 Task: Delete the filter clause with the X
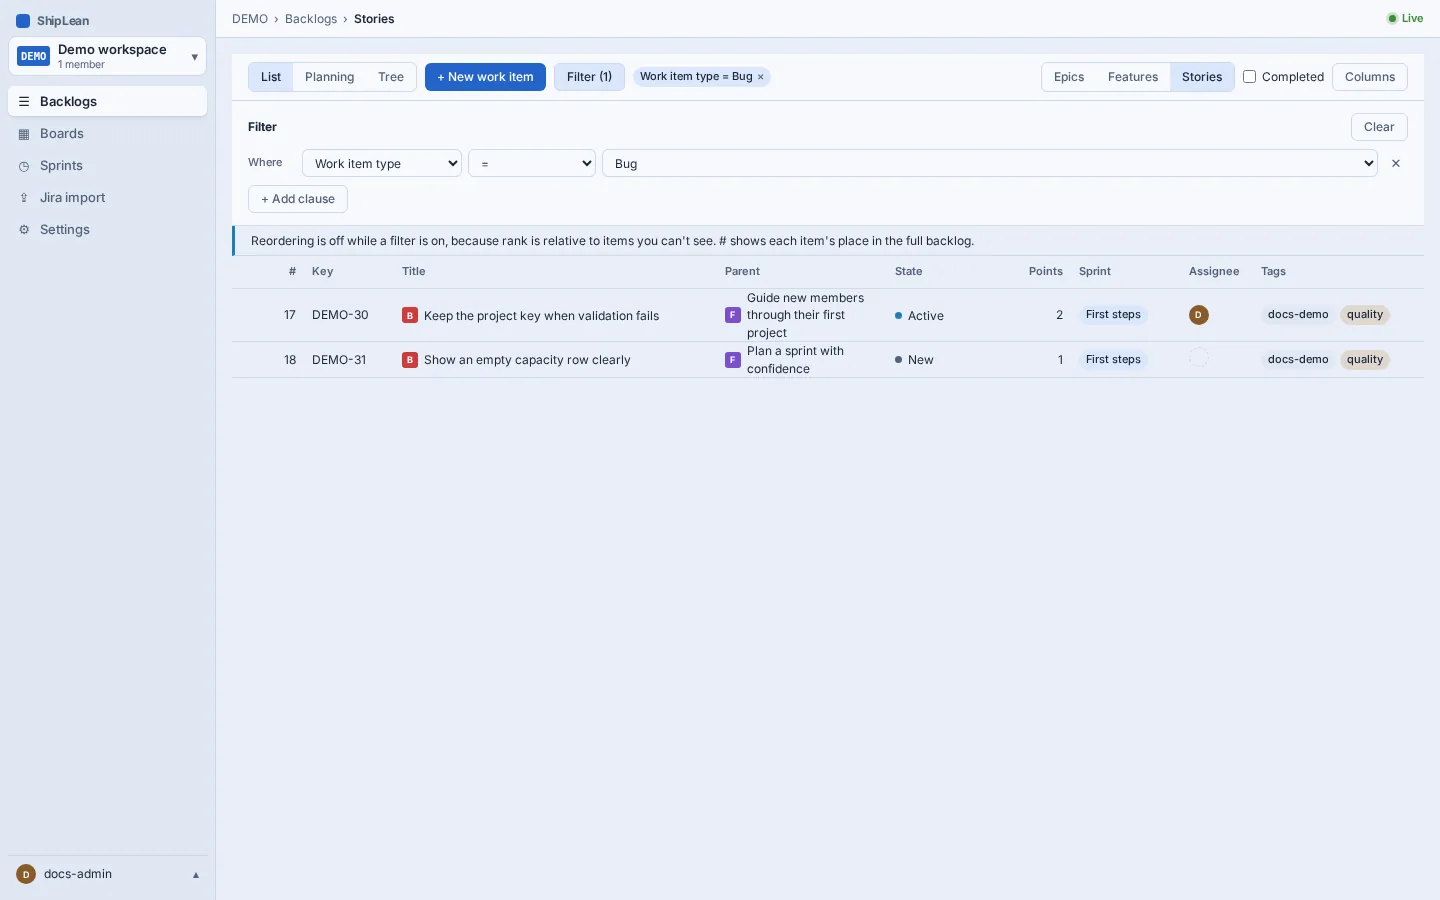click(1396, 163)
